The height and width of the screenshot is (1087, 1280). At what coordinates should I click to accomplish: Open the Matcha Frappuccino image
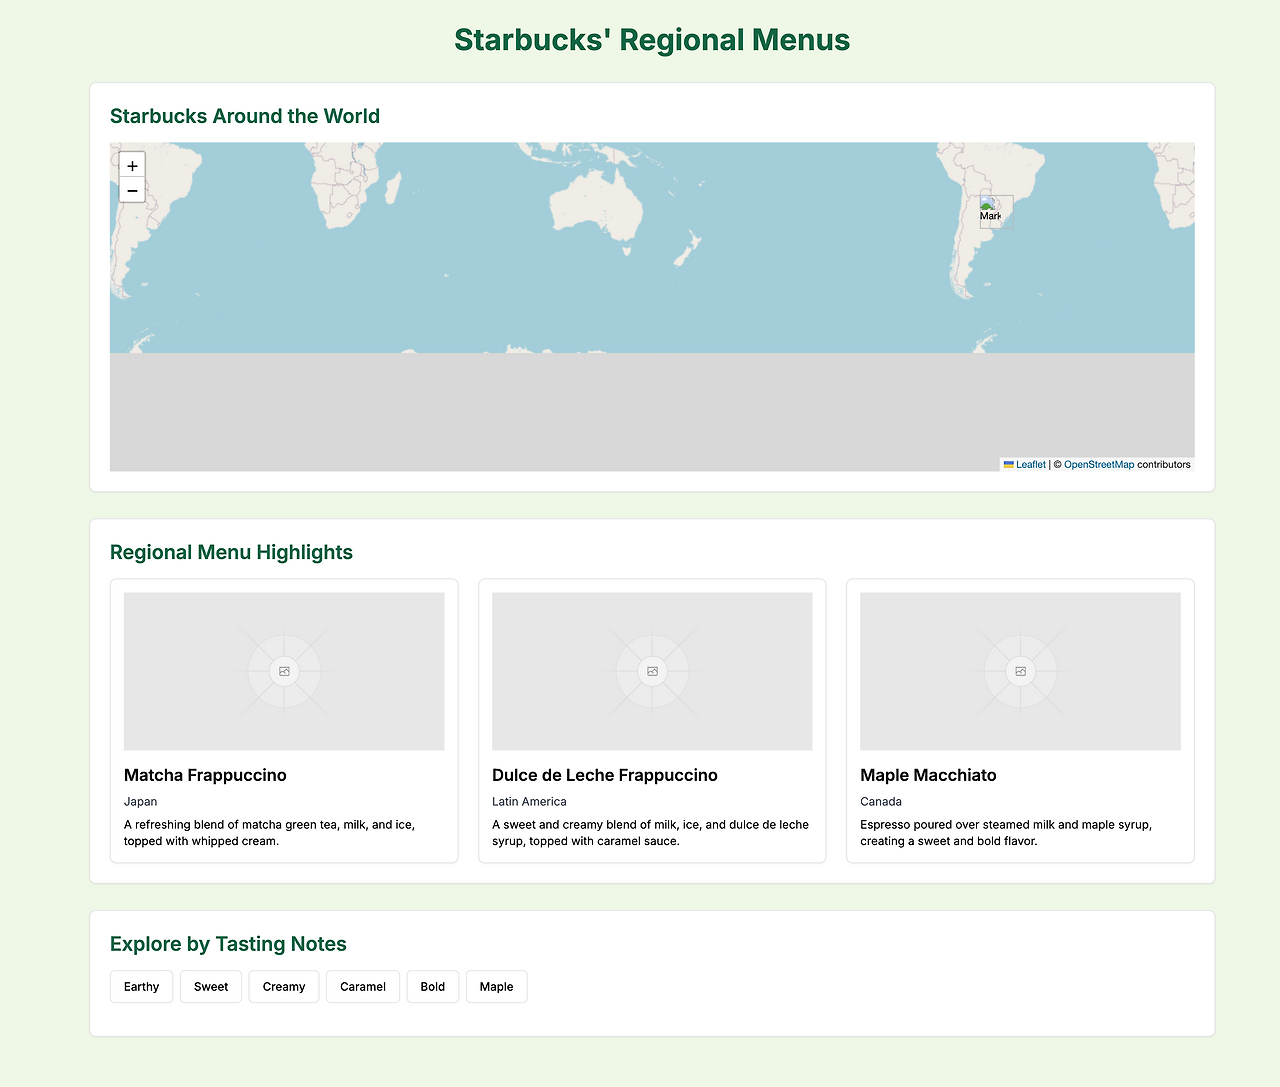(284, 671)
